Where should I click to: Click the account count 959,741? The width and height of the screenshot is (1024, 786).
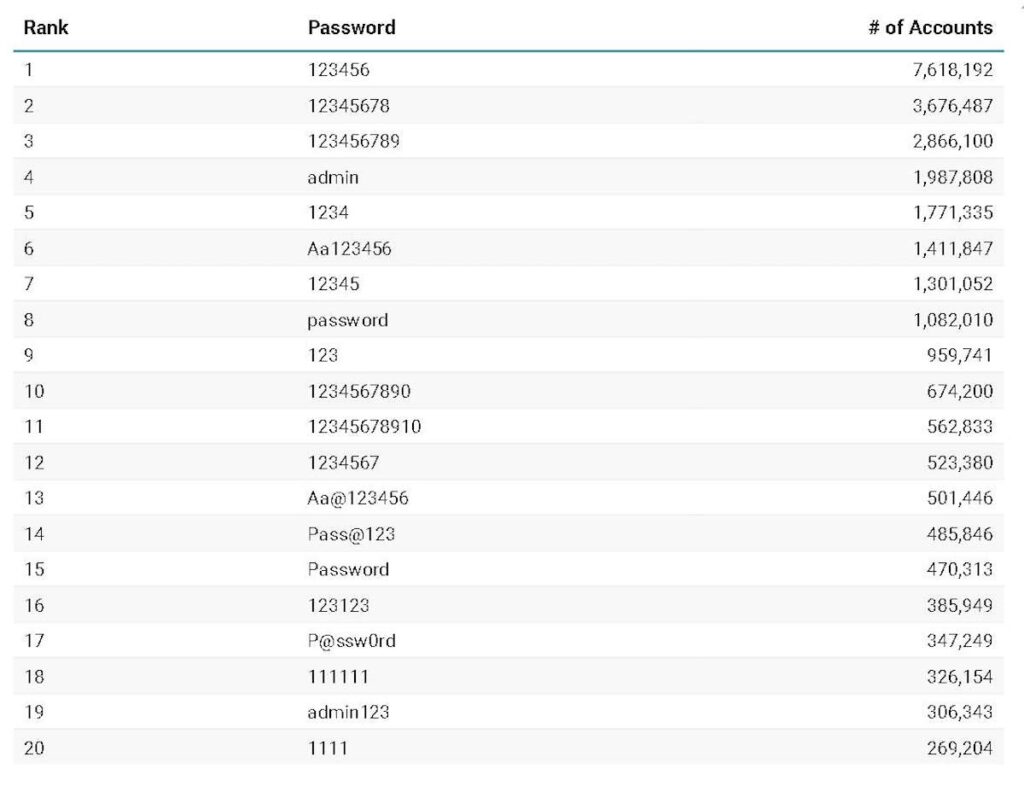point(959,355)
